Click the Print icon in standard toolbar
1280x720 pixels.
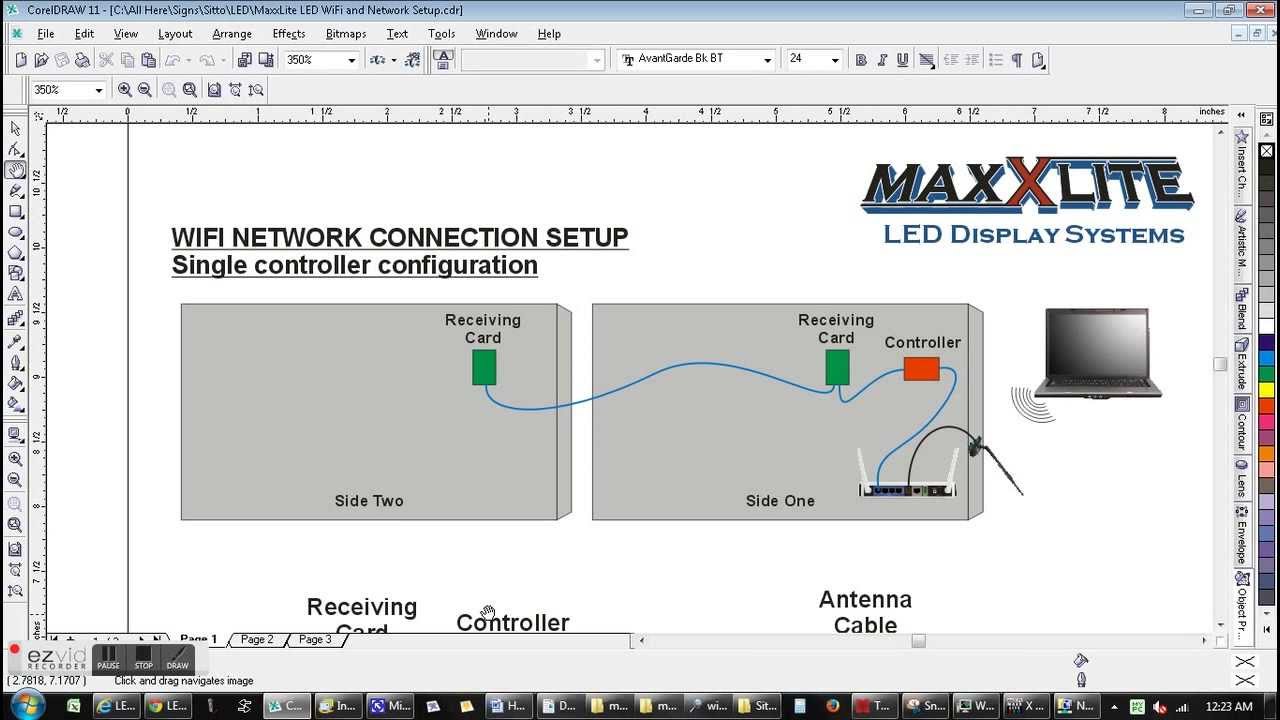[x=83, y=60]
